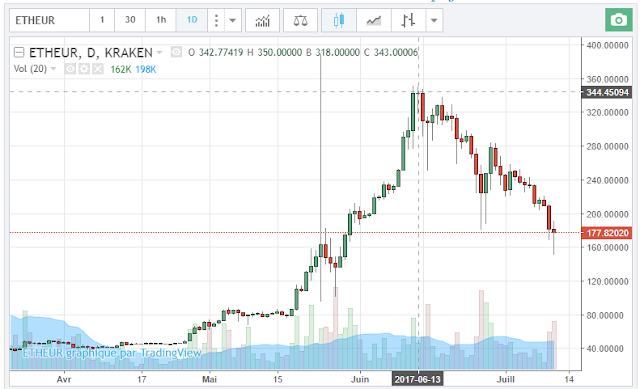Click the red 177.82020 price label

(x=607, y=233)
